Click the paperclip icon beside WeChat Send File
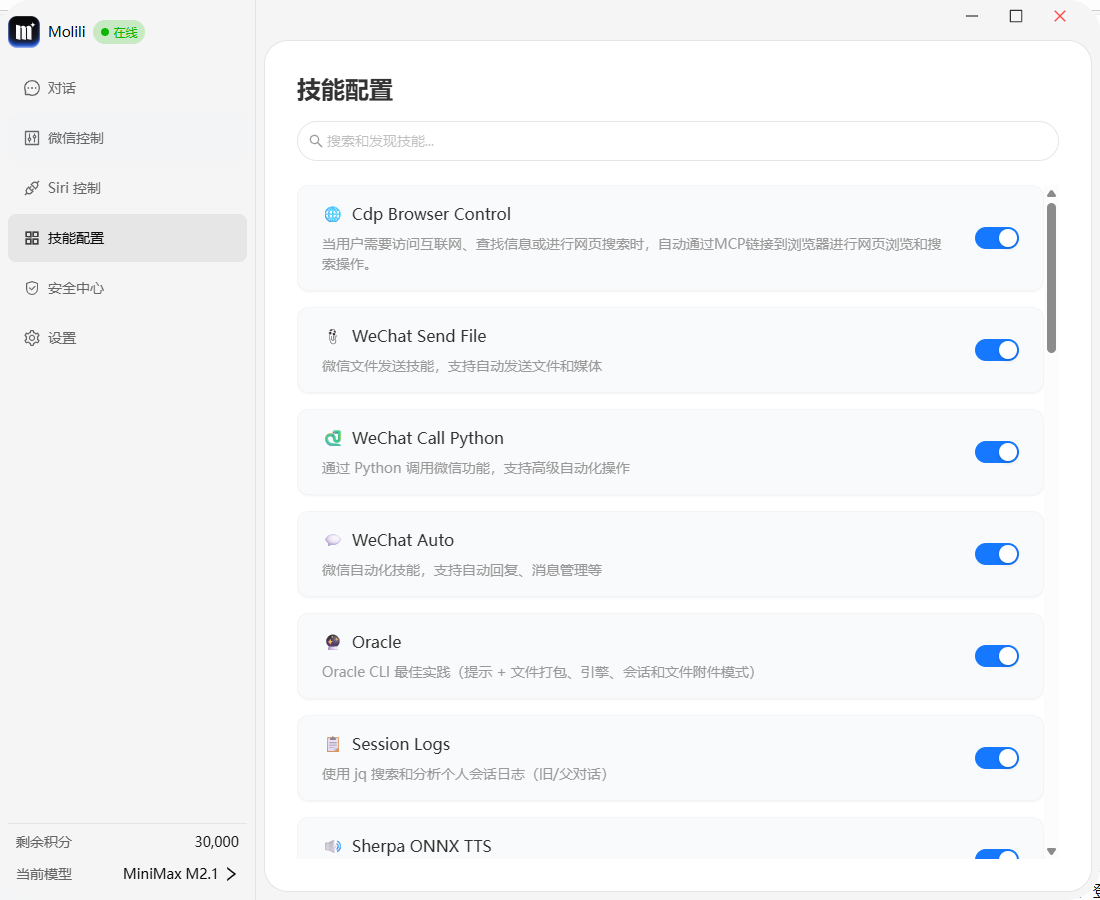 [x=332, y=336]
